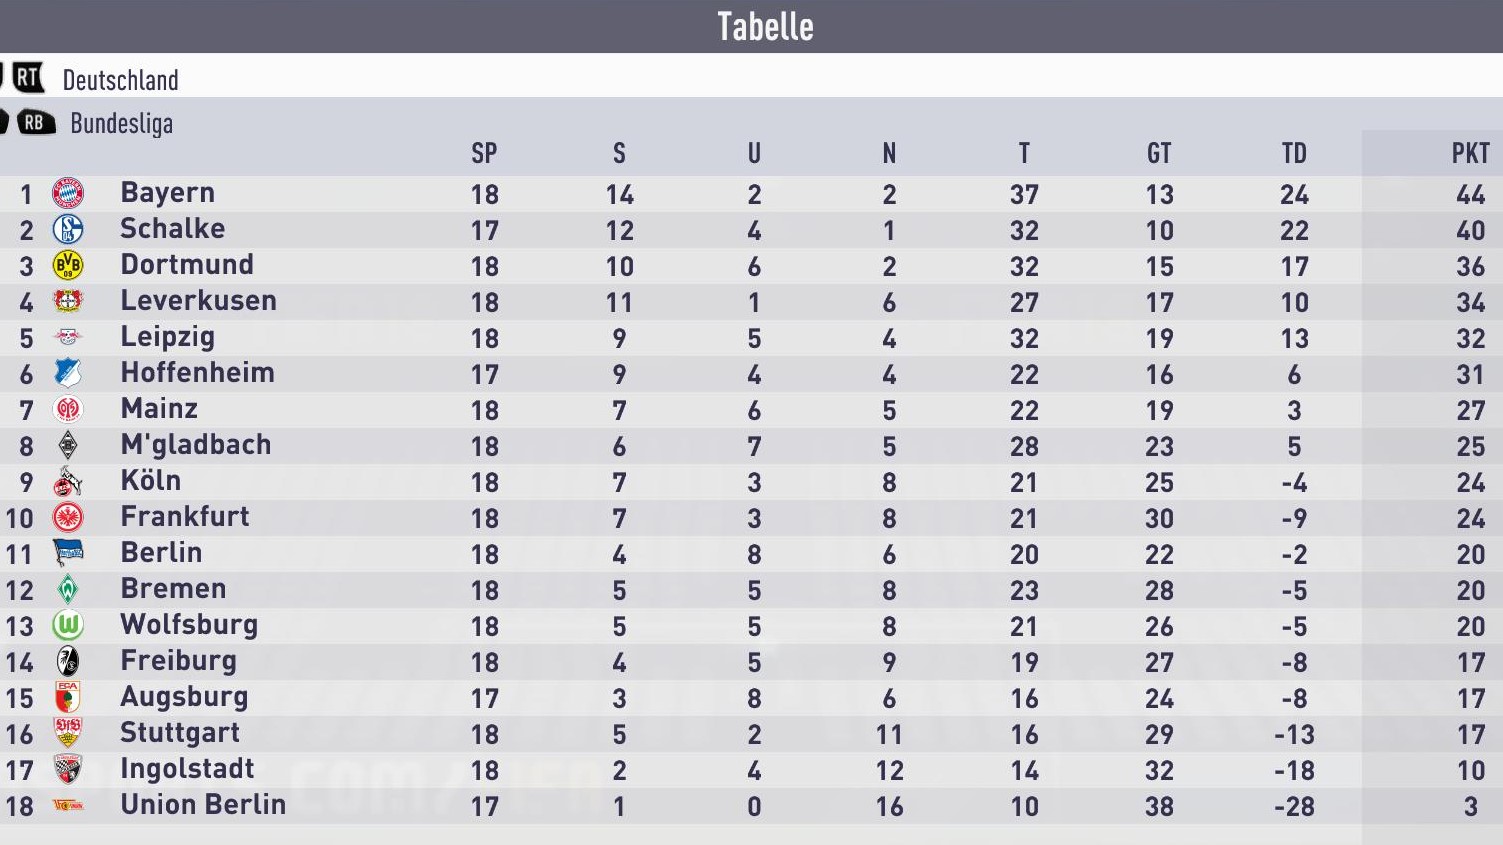The width and height of the screenshot is (1503, 845).
Task: Click the Schalke club crest icon
Action: tap(68, 229)
